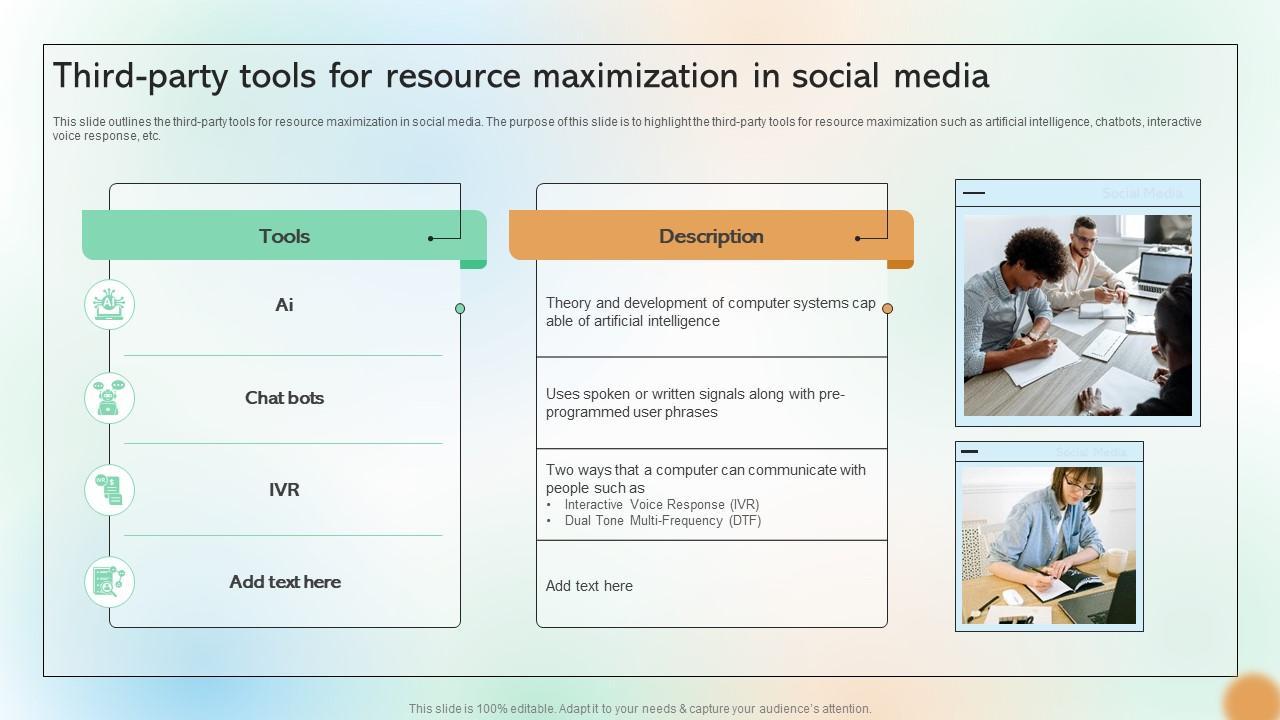Screen dimensions: 1280x720
Task: Click Add text here in the Tools column
Action: click(x=284, y=582)
